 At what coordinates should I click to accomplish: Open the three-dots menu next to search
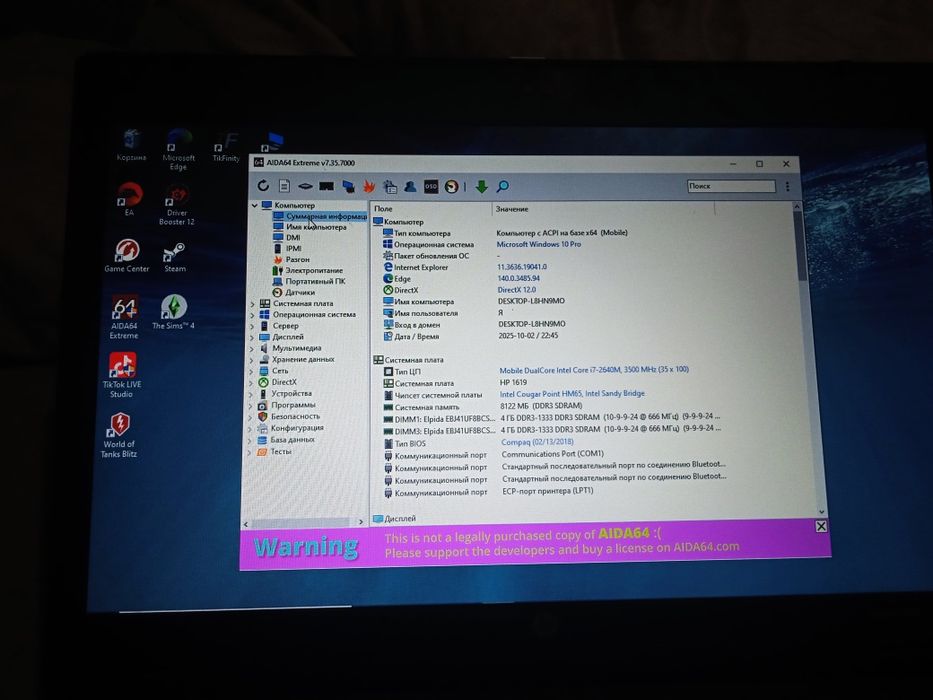coord(787,187)
